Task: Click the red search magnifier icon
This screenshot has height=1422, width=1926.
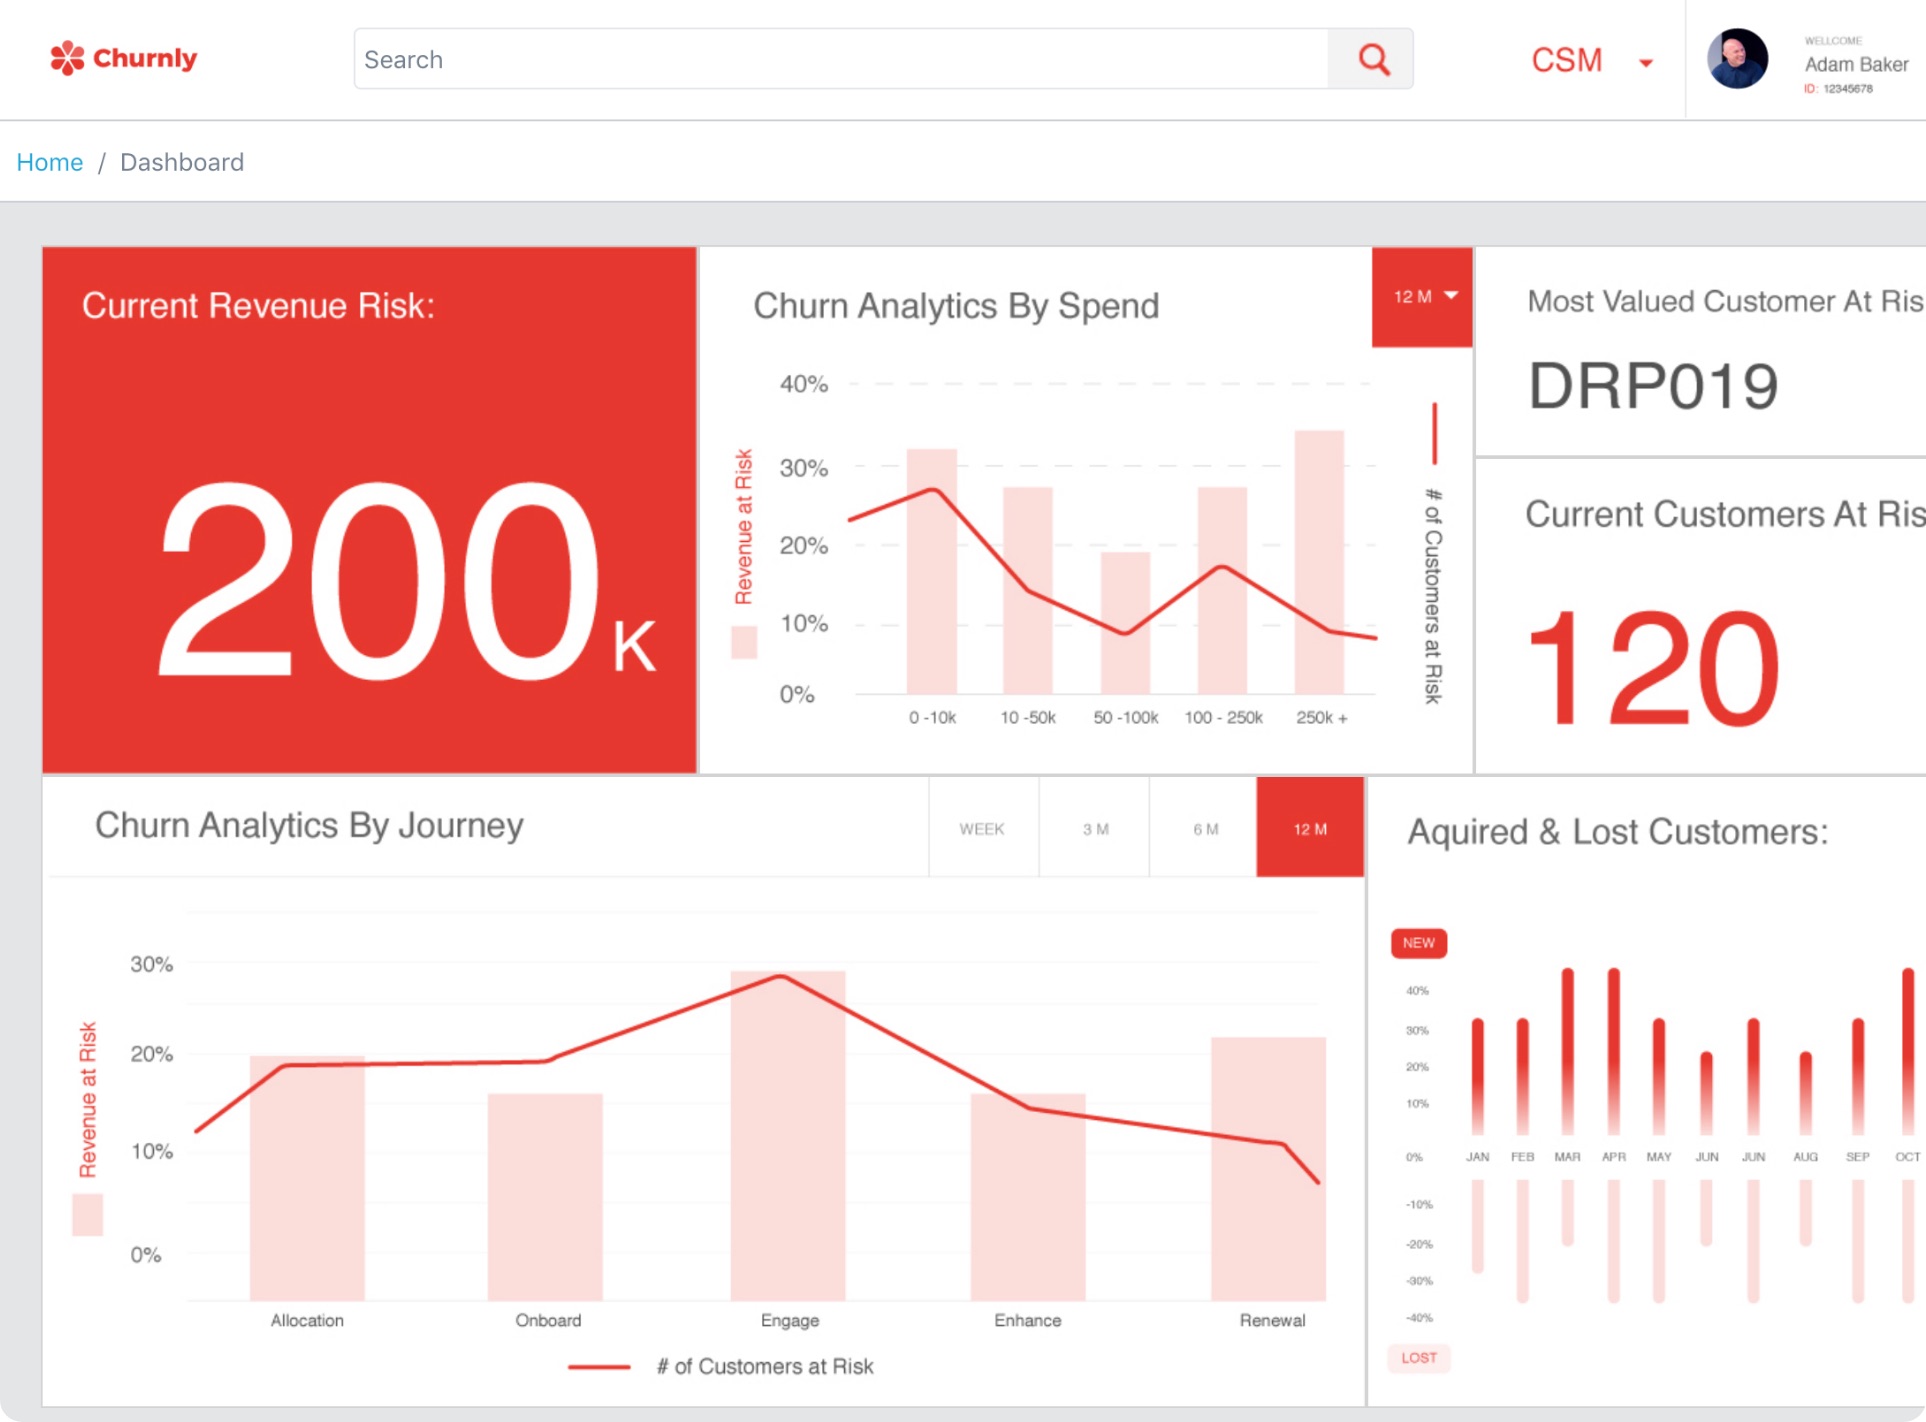Action: click(x=1373, y=59)
